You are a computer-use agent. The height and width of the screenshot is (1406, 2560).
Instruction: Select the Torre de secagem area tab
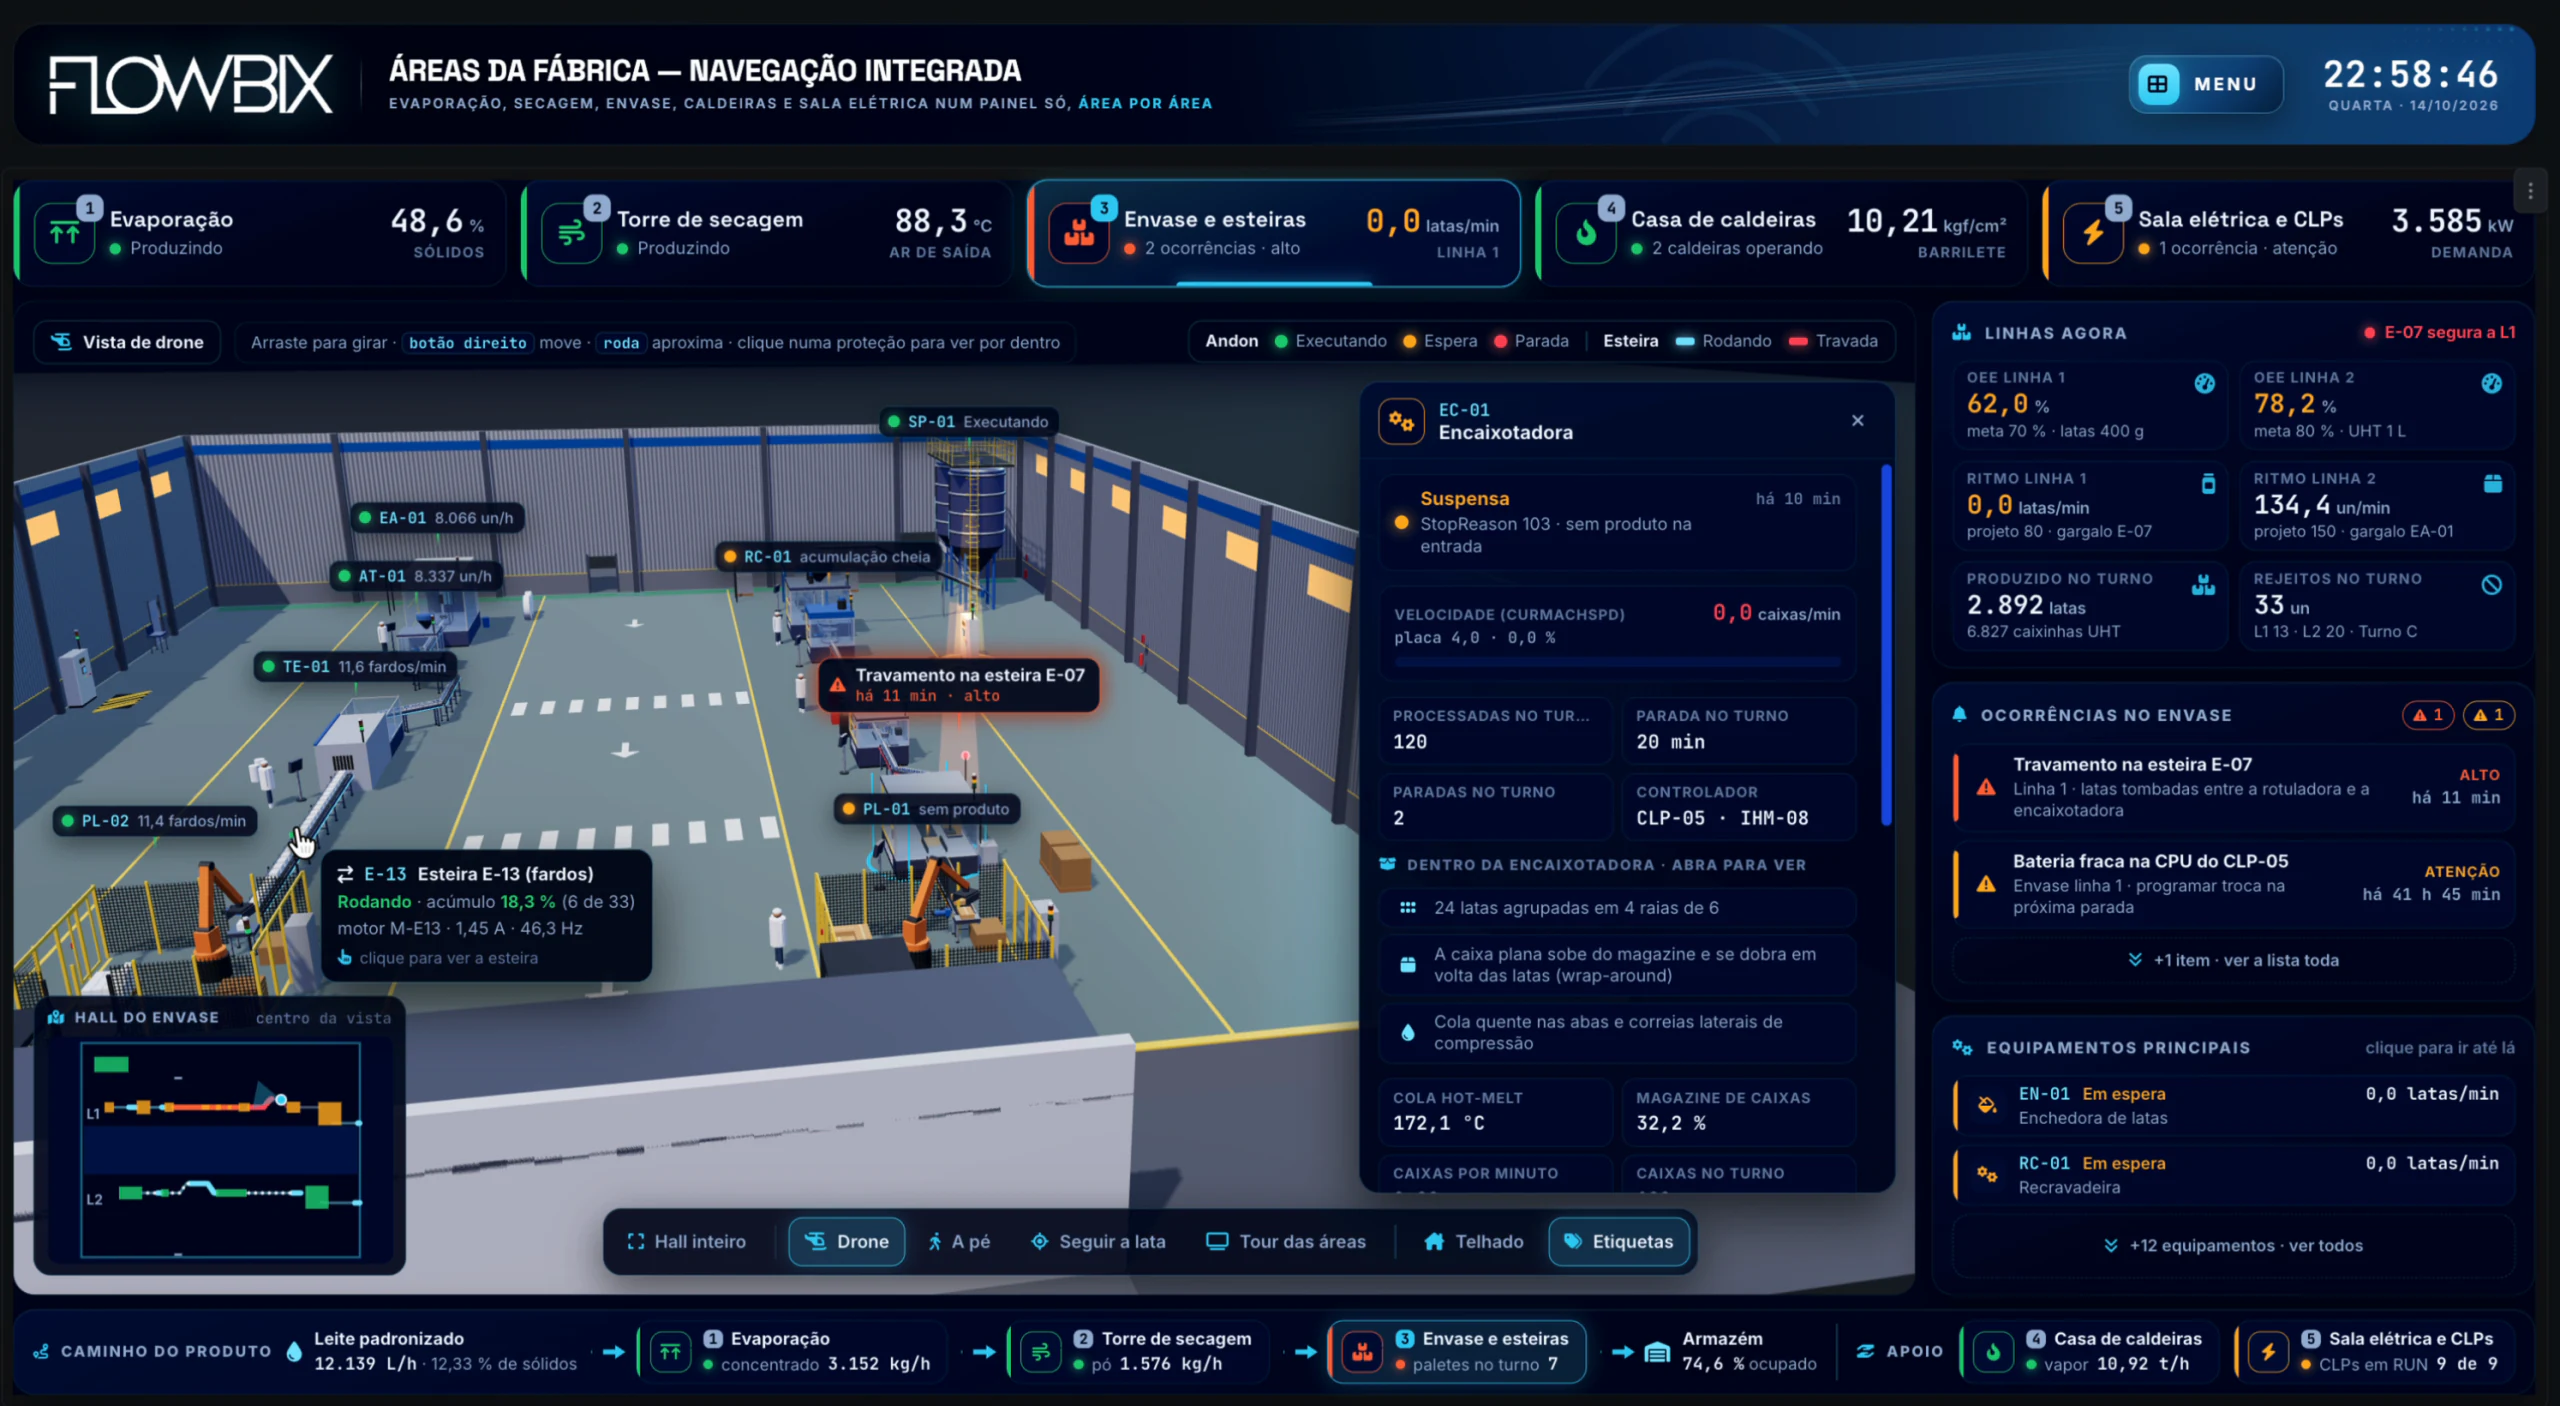(767, 233)
